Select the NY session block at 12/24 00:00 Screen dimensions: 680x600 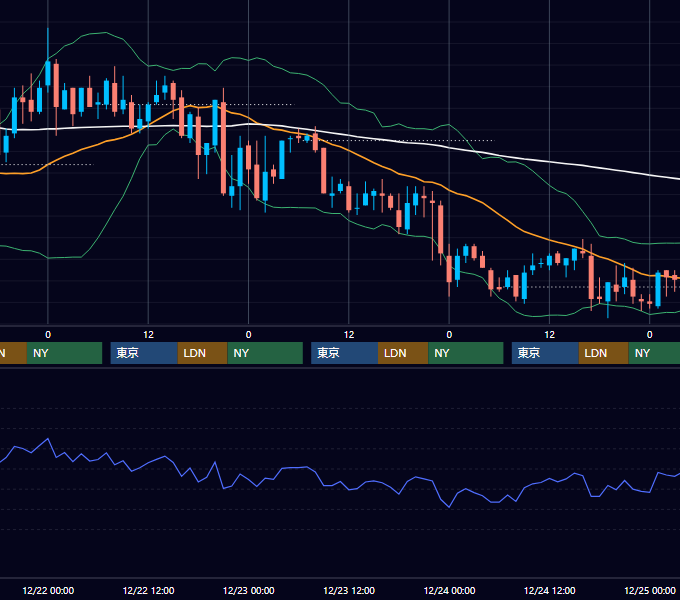click(466, 353)
